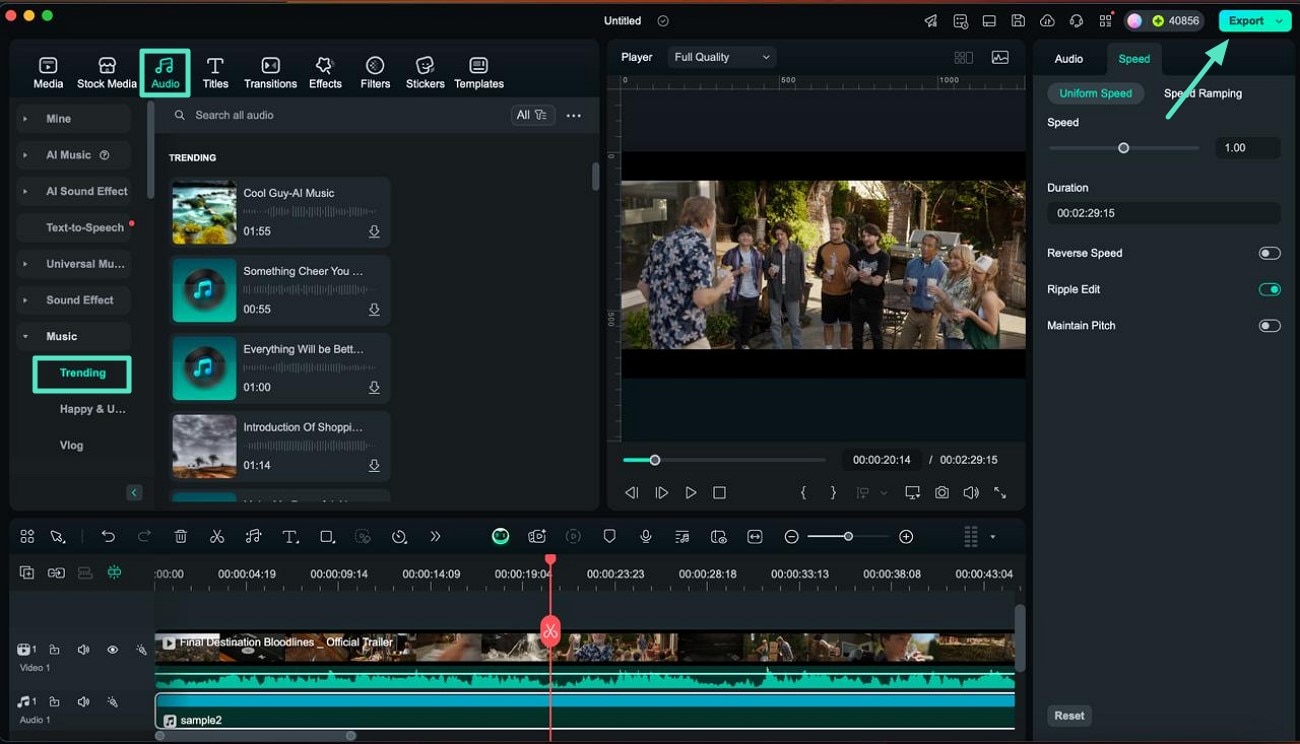Expand the Sound Effect category
Image resolution: width=1300 pixels, height=744 pixels.
click(x=74, y=300)
